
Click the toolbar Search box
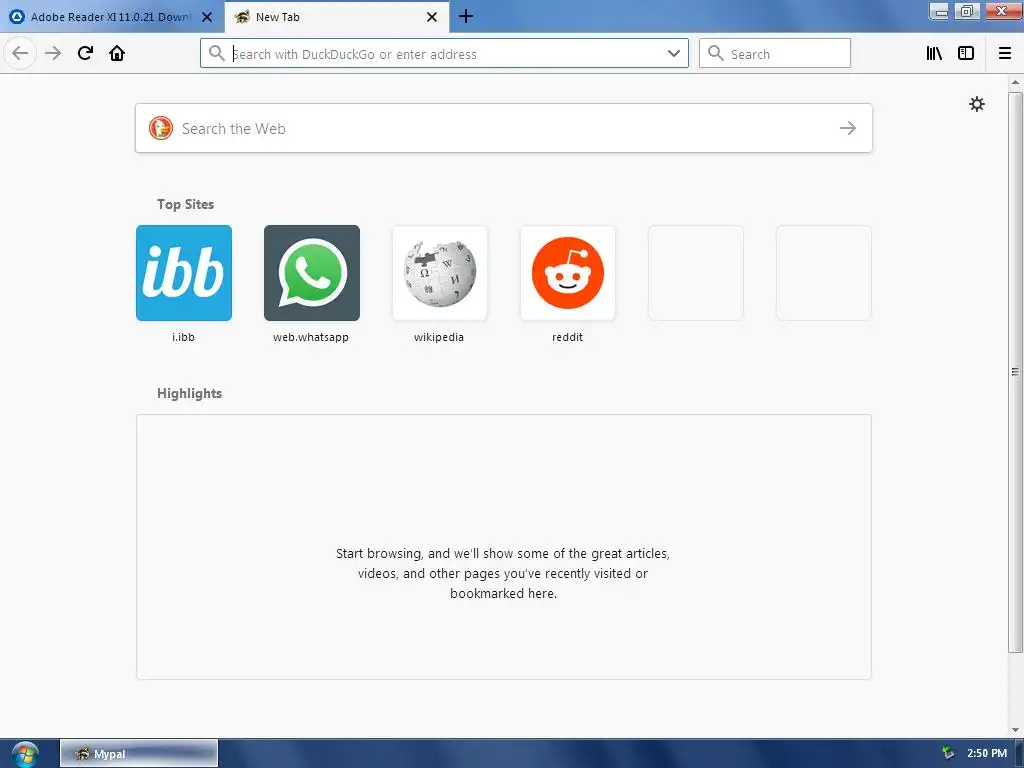[775, 54]
